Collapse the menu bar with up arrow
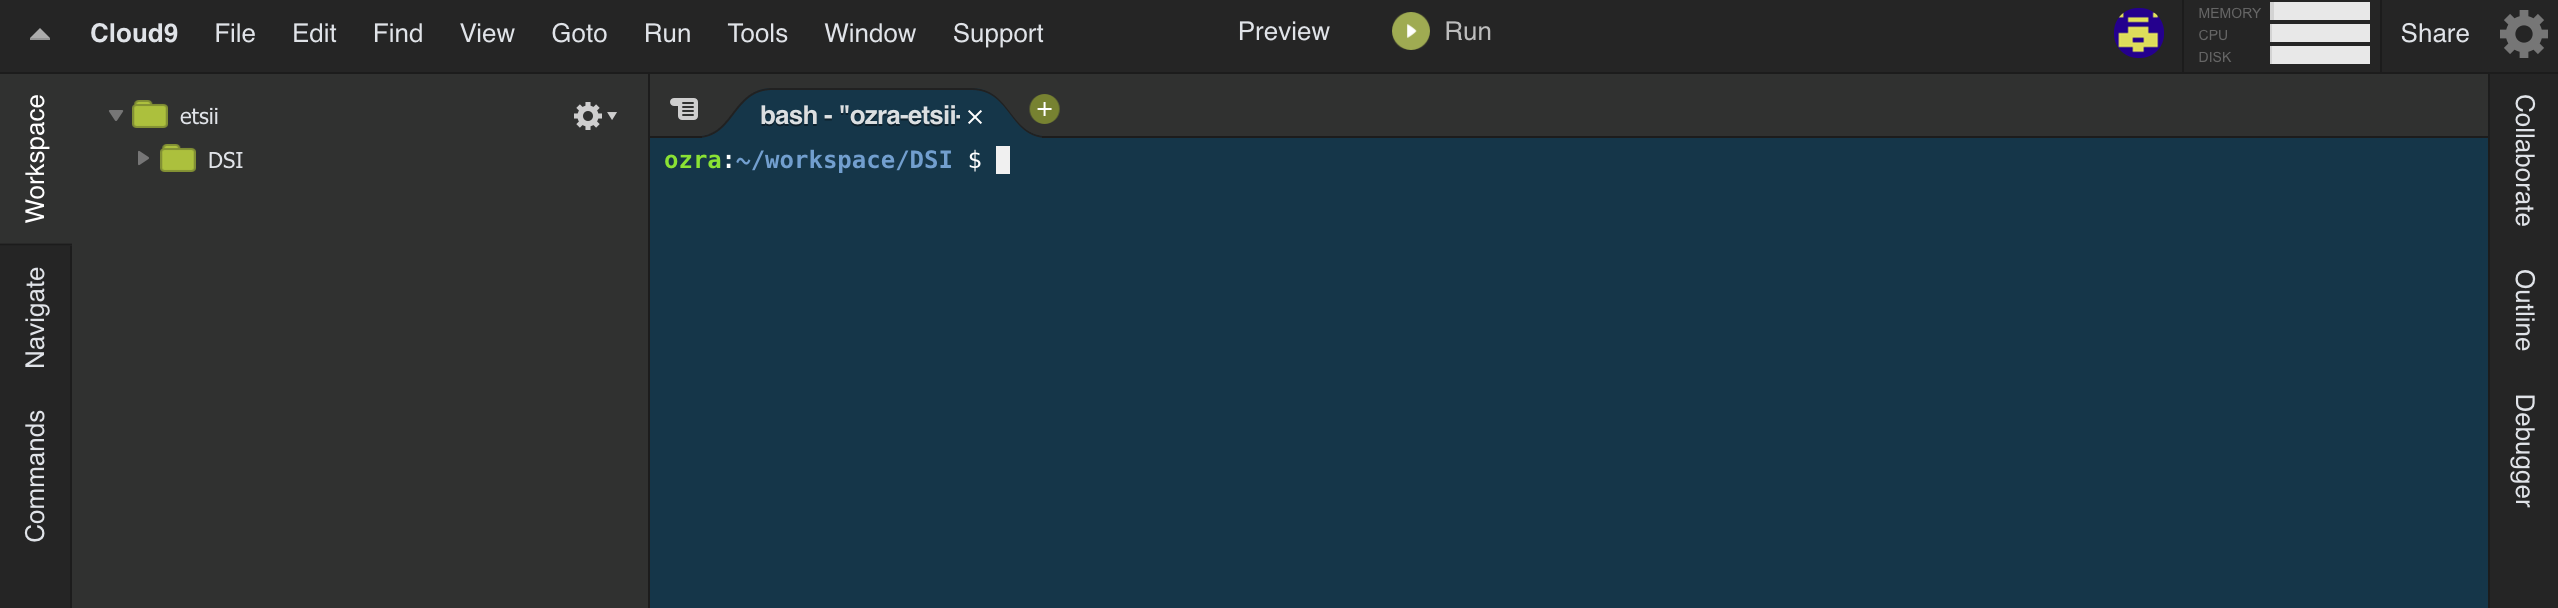The height and width of the screenshot is (608, 2558). pyautogui.click(x=40, y=34)
